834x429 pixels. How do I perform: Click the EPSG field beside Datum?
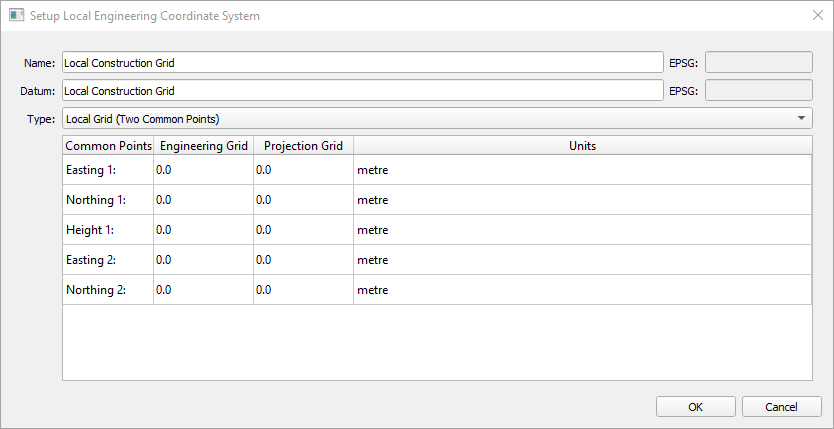[759, 91]
